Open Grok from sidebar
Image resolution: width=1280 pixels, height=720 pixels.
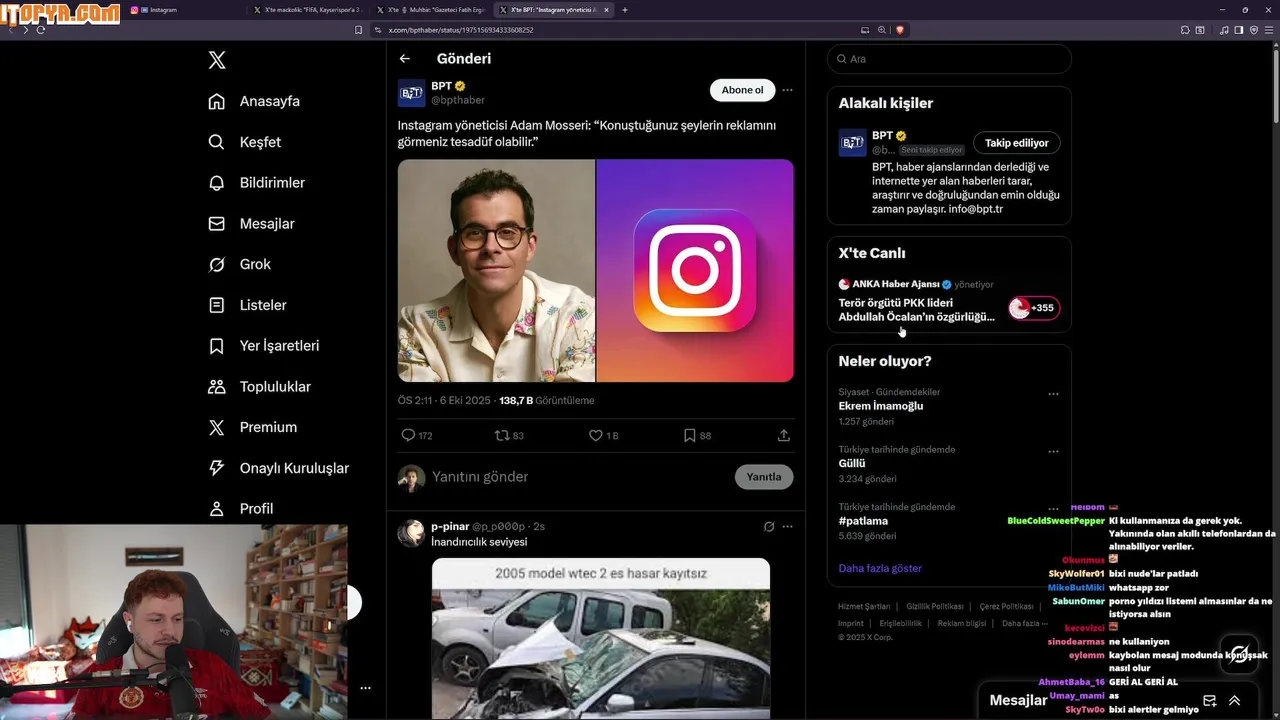click(239, 264)
